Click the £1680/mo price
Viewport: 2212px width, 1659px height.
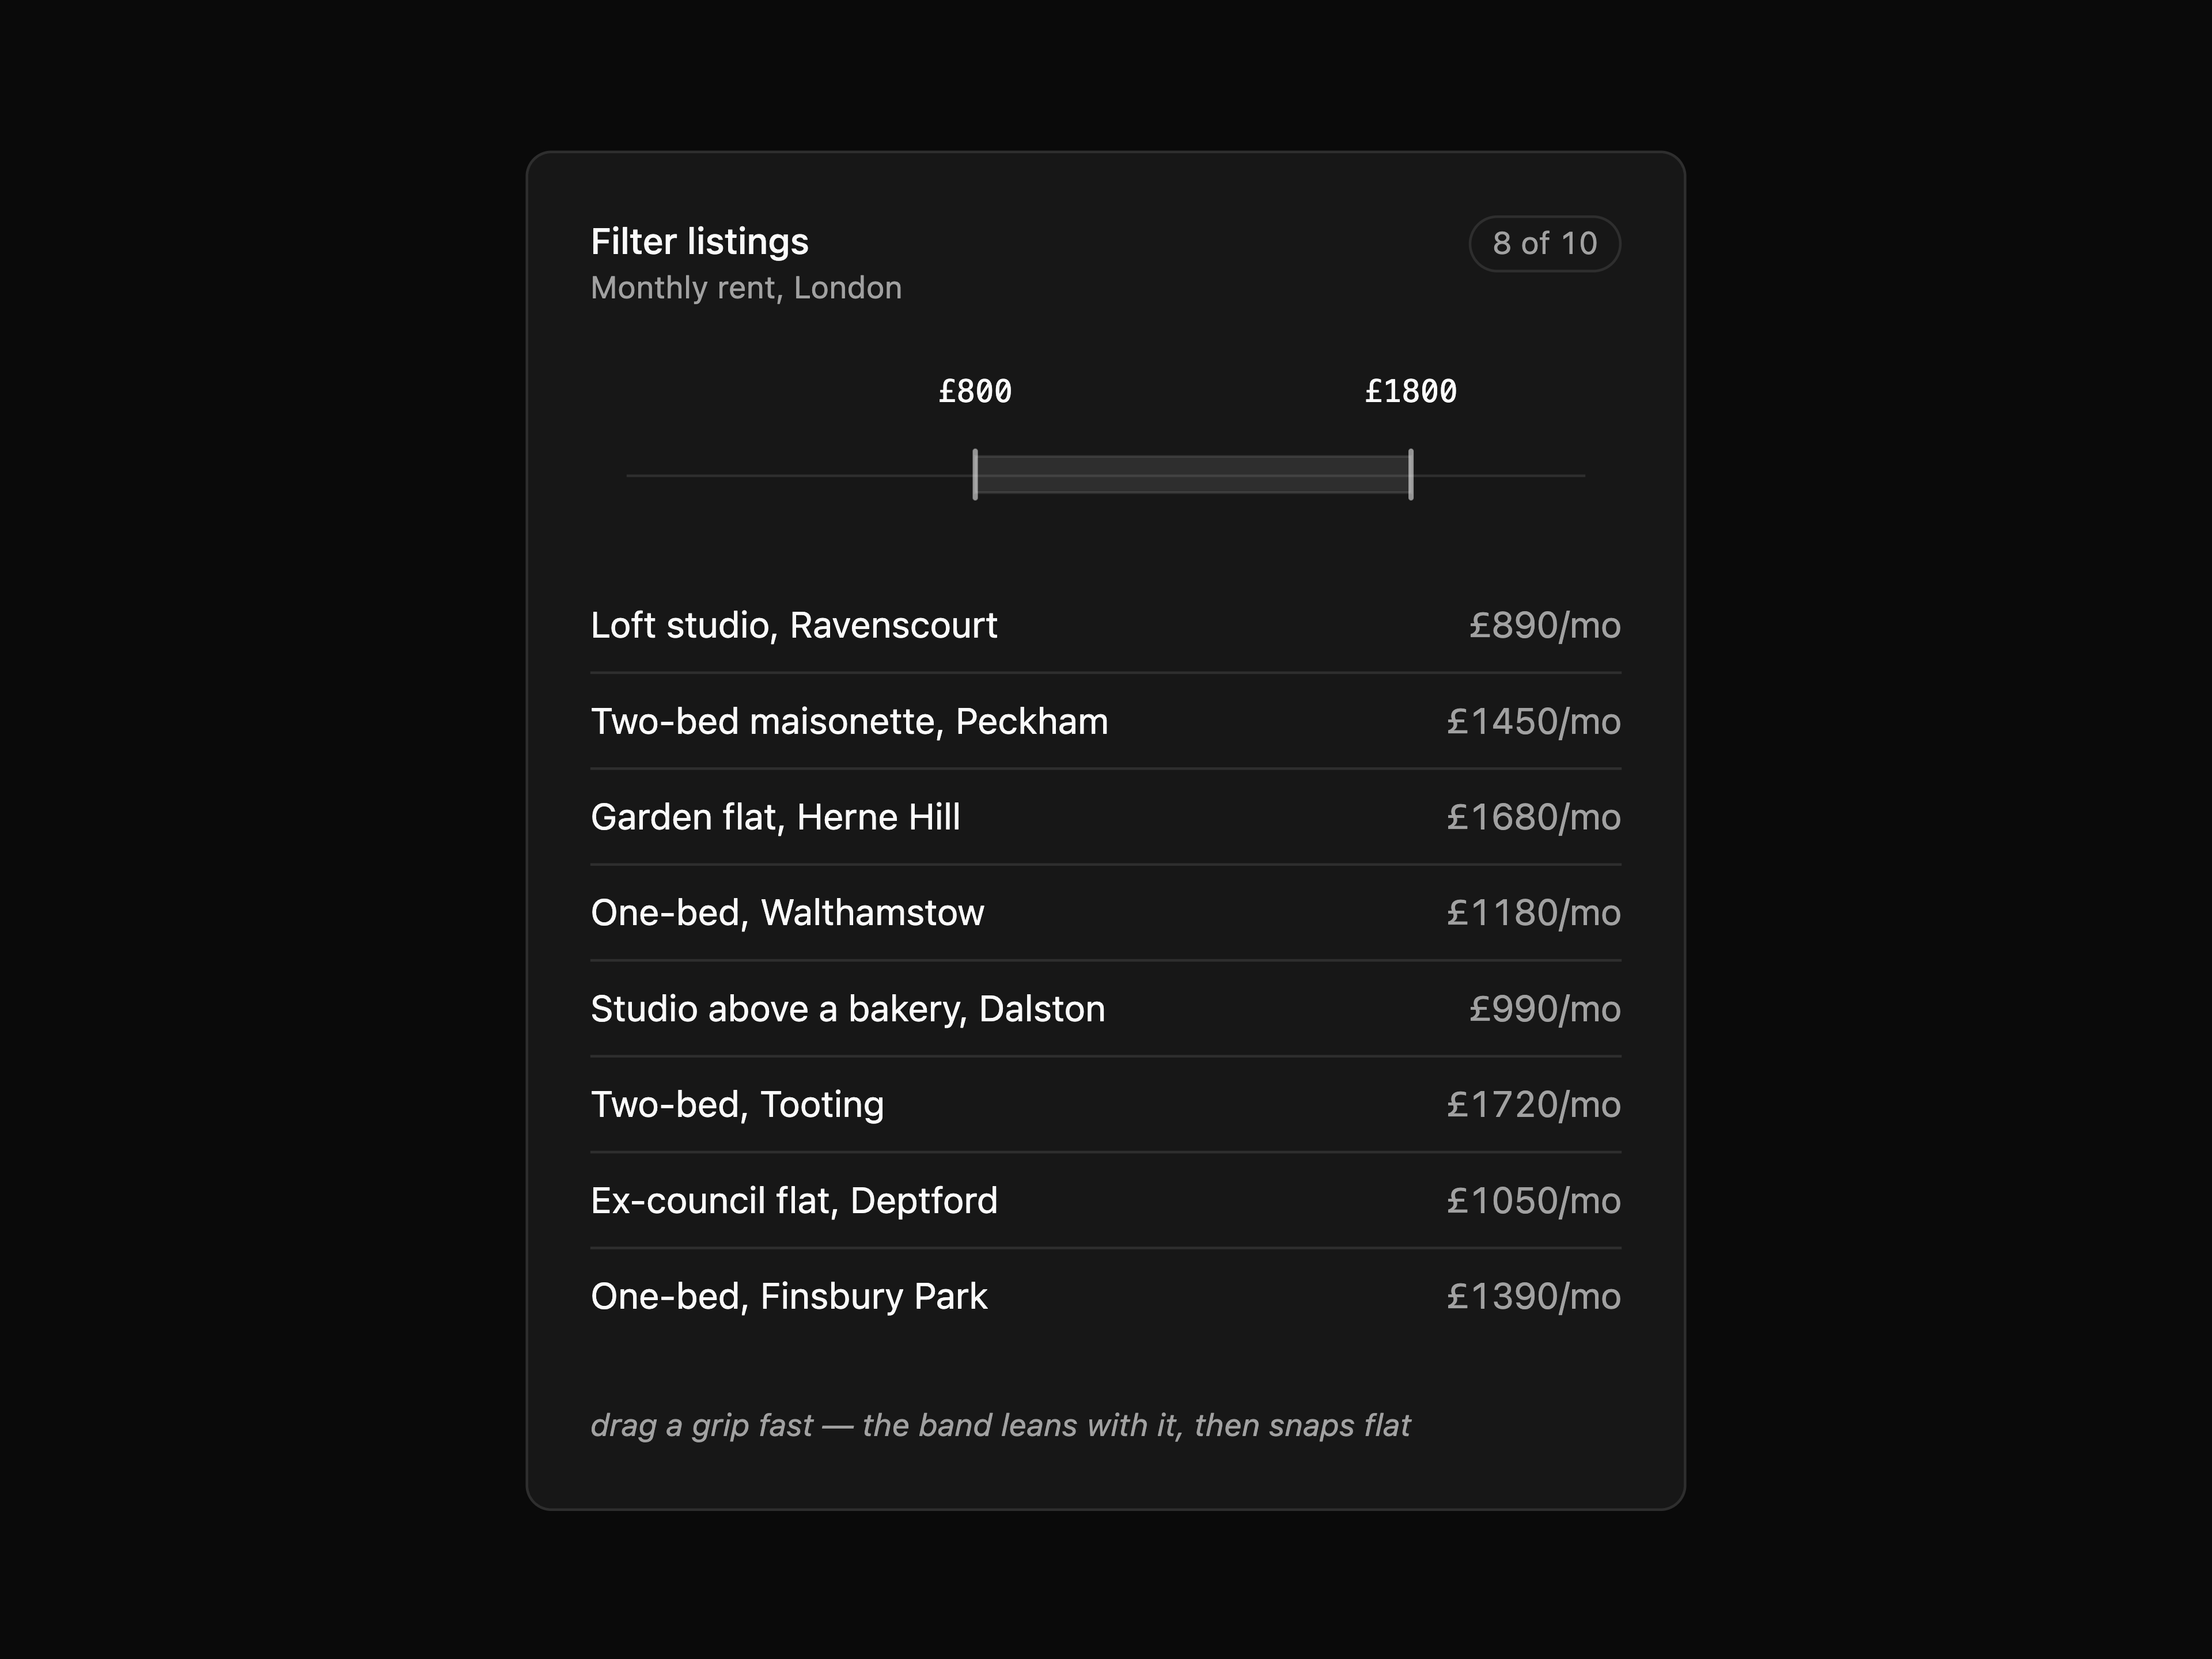[1533, 818]
